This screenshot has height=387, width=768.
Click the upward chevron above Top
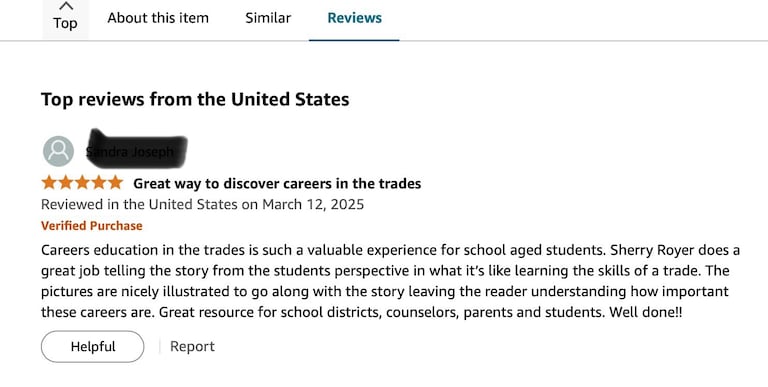pyautogui.click(x=66, y=6)
